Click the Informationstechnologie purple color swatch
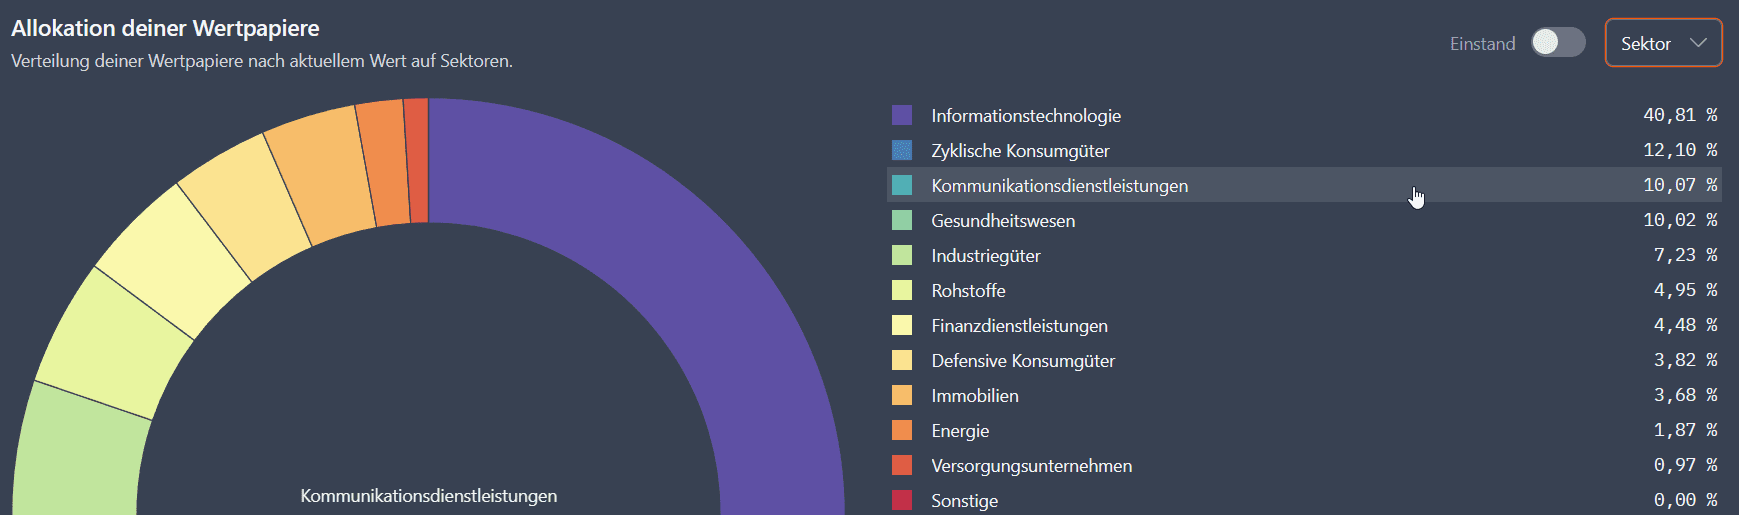Viewport: 1739px width, 515px height. click(x=902, y=115)
